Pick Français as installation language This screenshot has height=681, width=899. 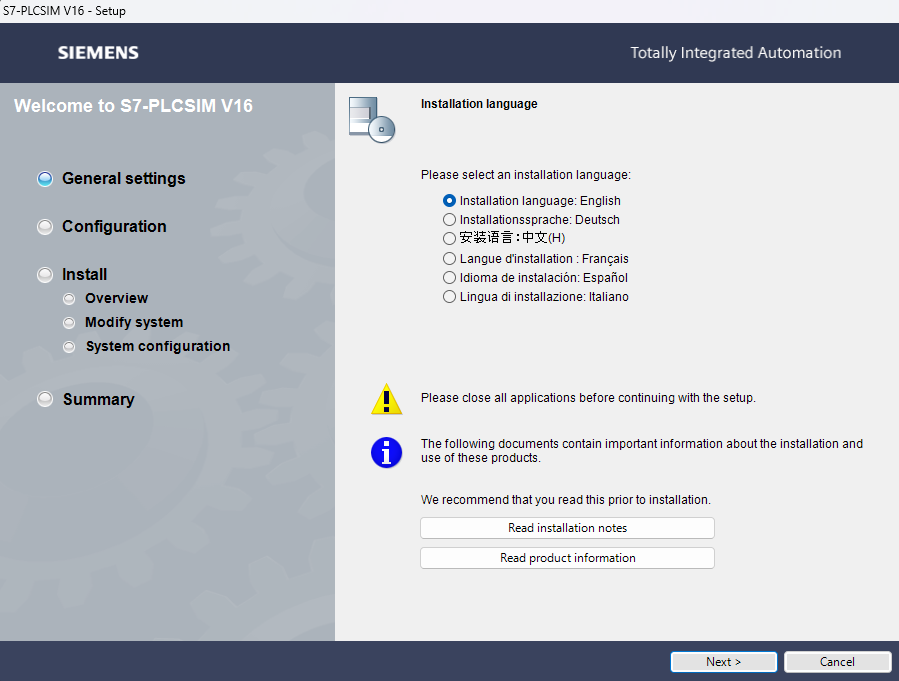tap(450, 259)
